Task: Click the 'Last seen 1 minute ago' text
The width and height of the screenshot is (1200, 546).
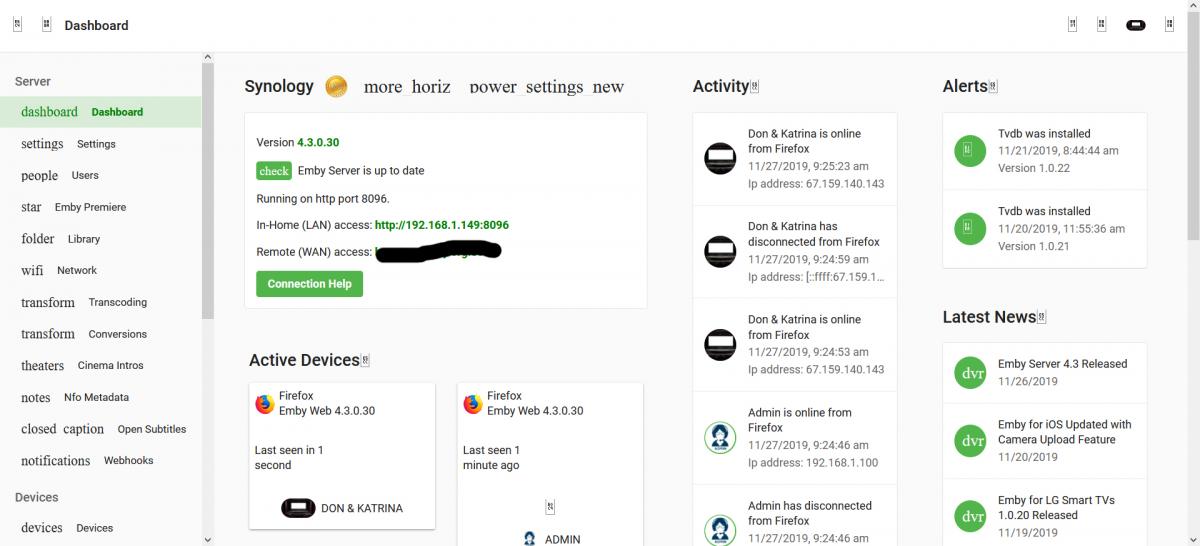Action: click(491, 458)
